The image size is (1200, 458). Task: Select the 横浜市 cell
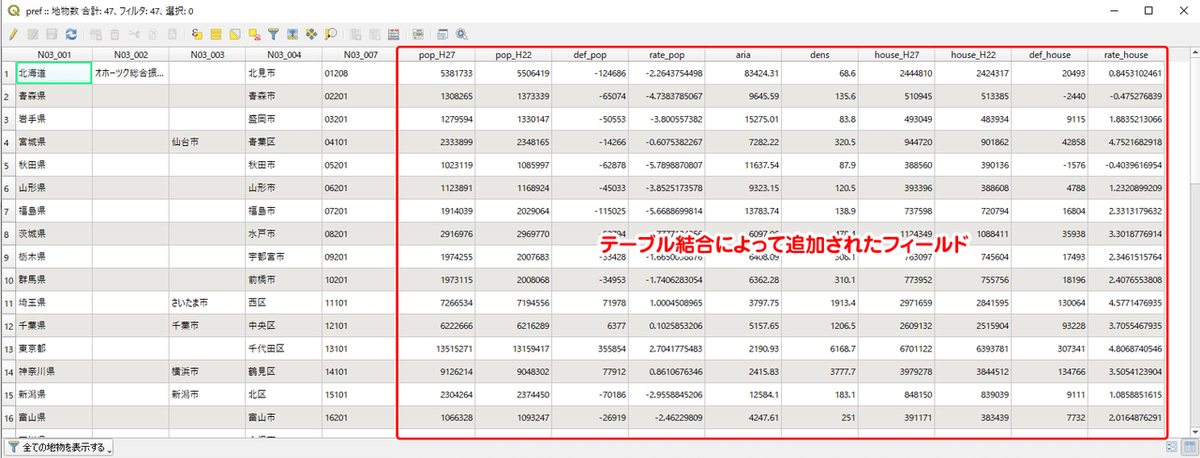pyautogui.click(x=206, y=369)
